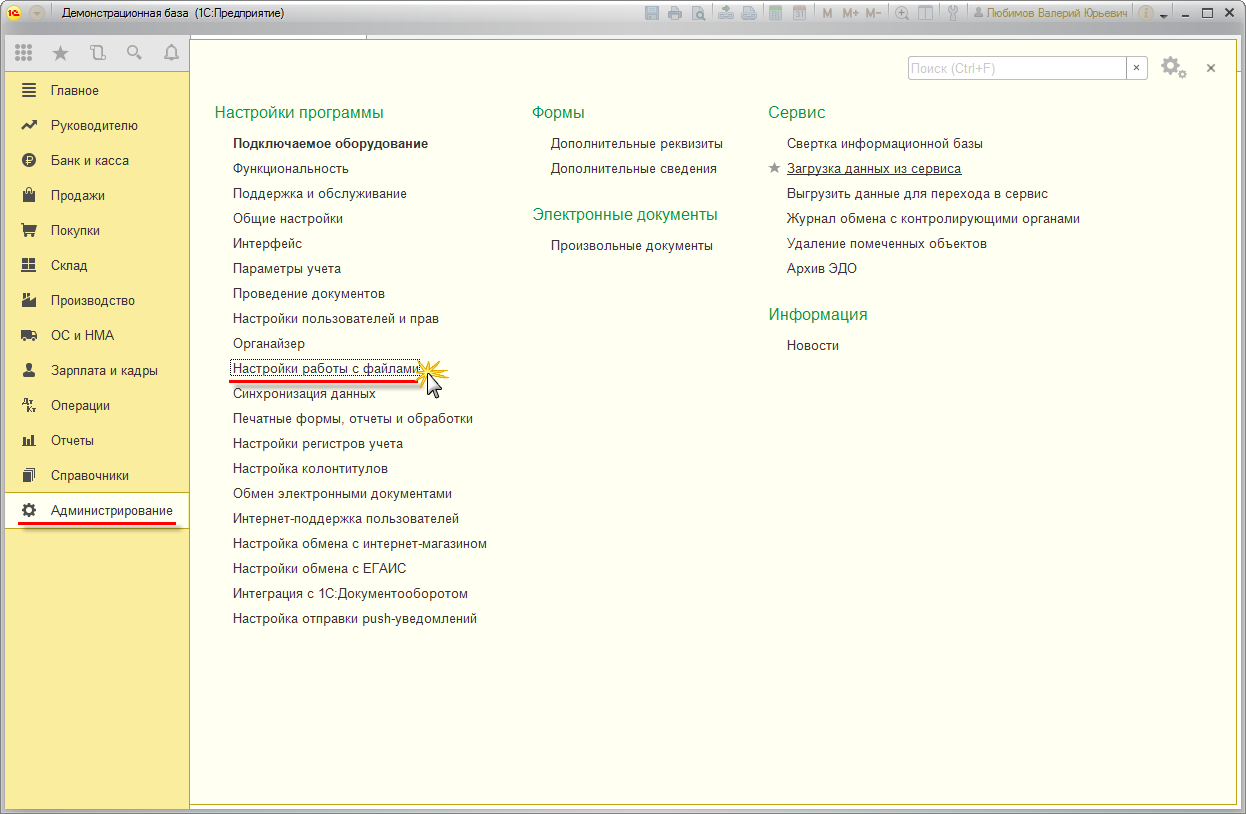This screenshot has width=1246, height=814.
Task: Click the M+ memory add button
Action: [x=850, y=13]
